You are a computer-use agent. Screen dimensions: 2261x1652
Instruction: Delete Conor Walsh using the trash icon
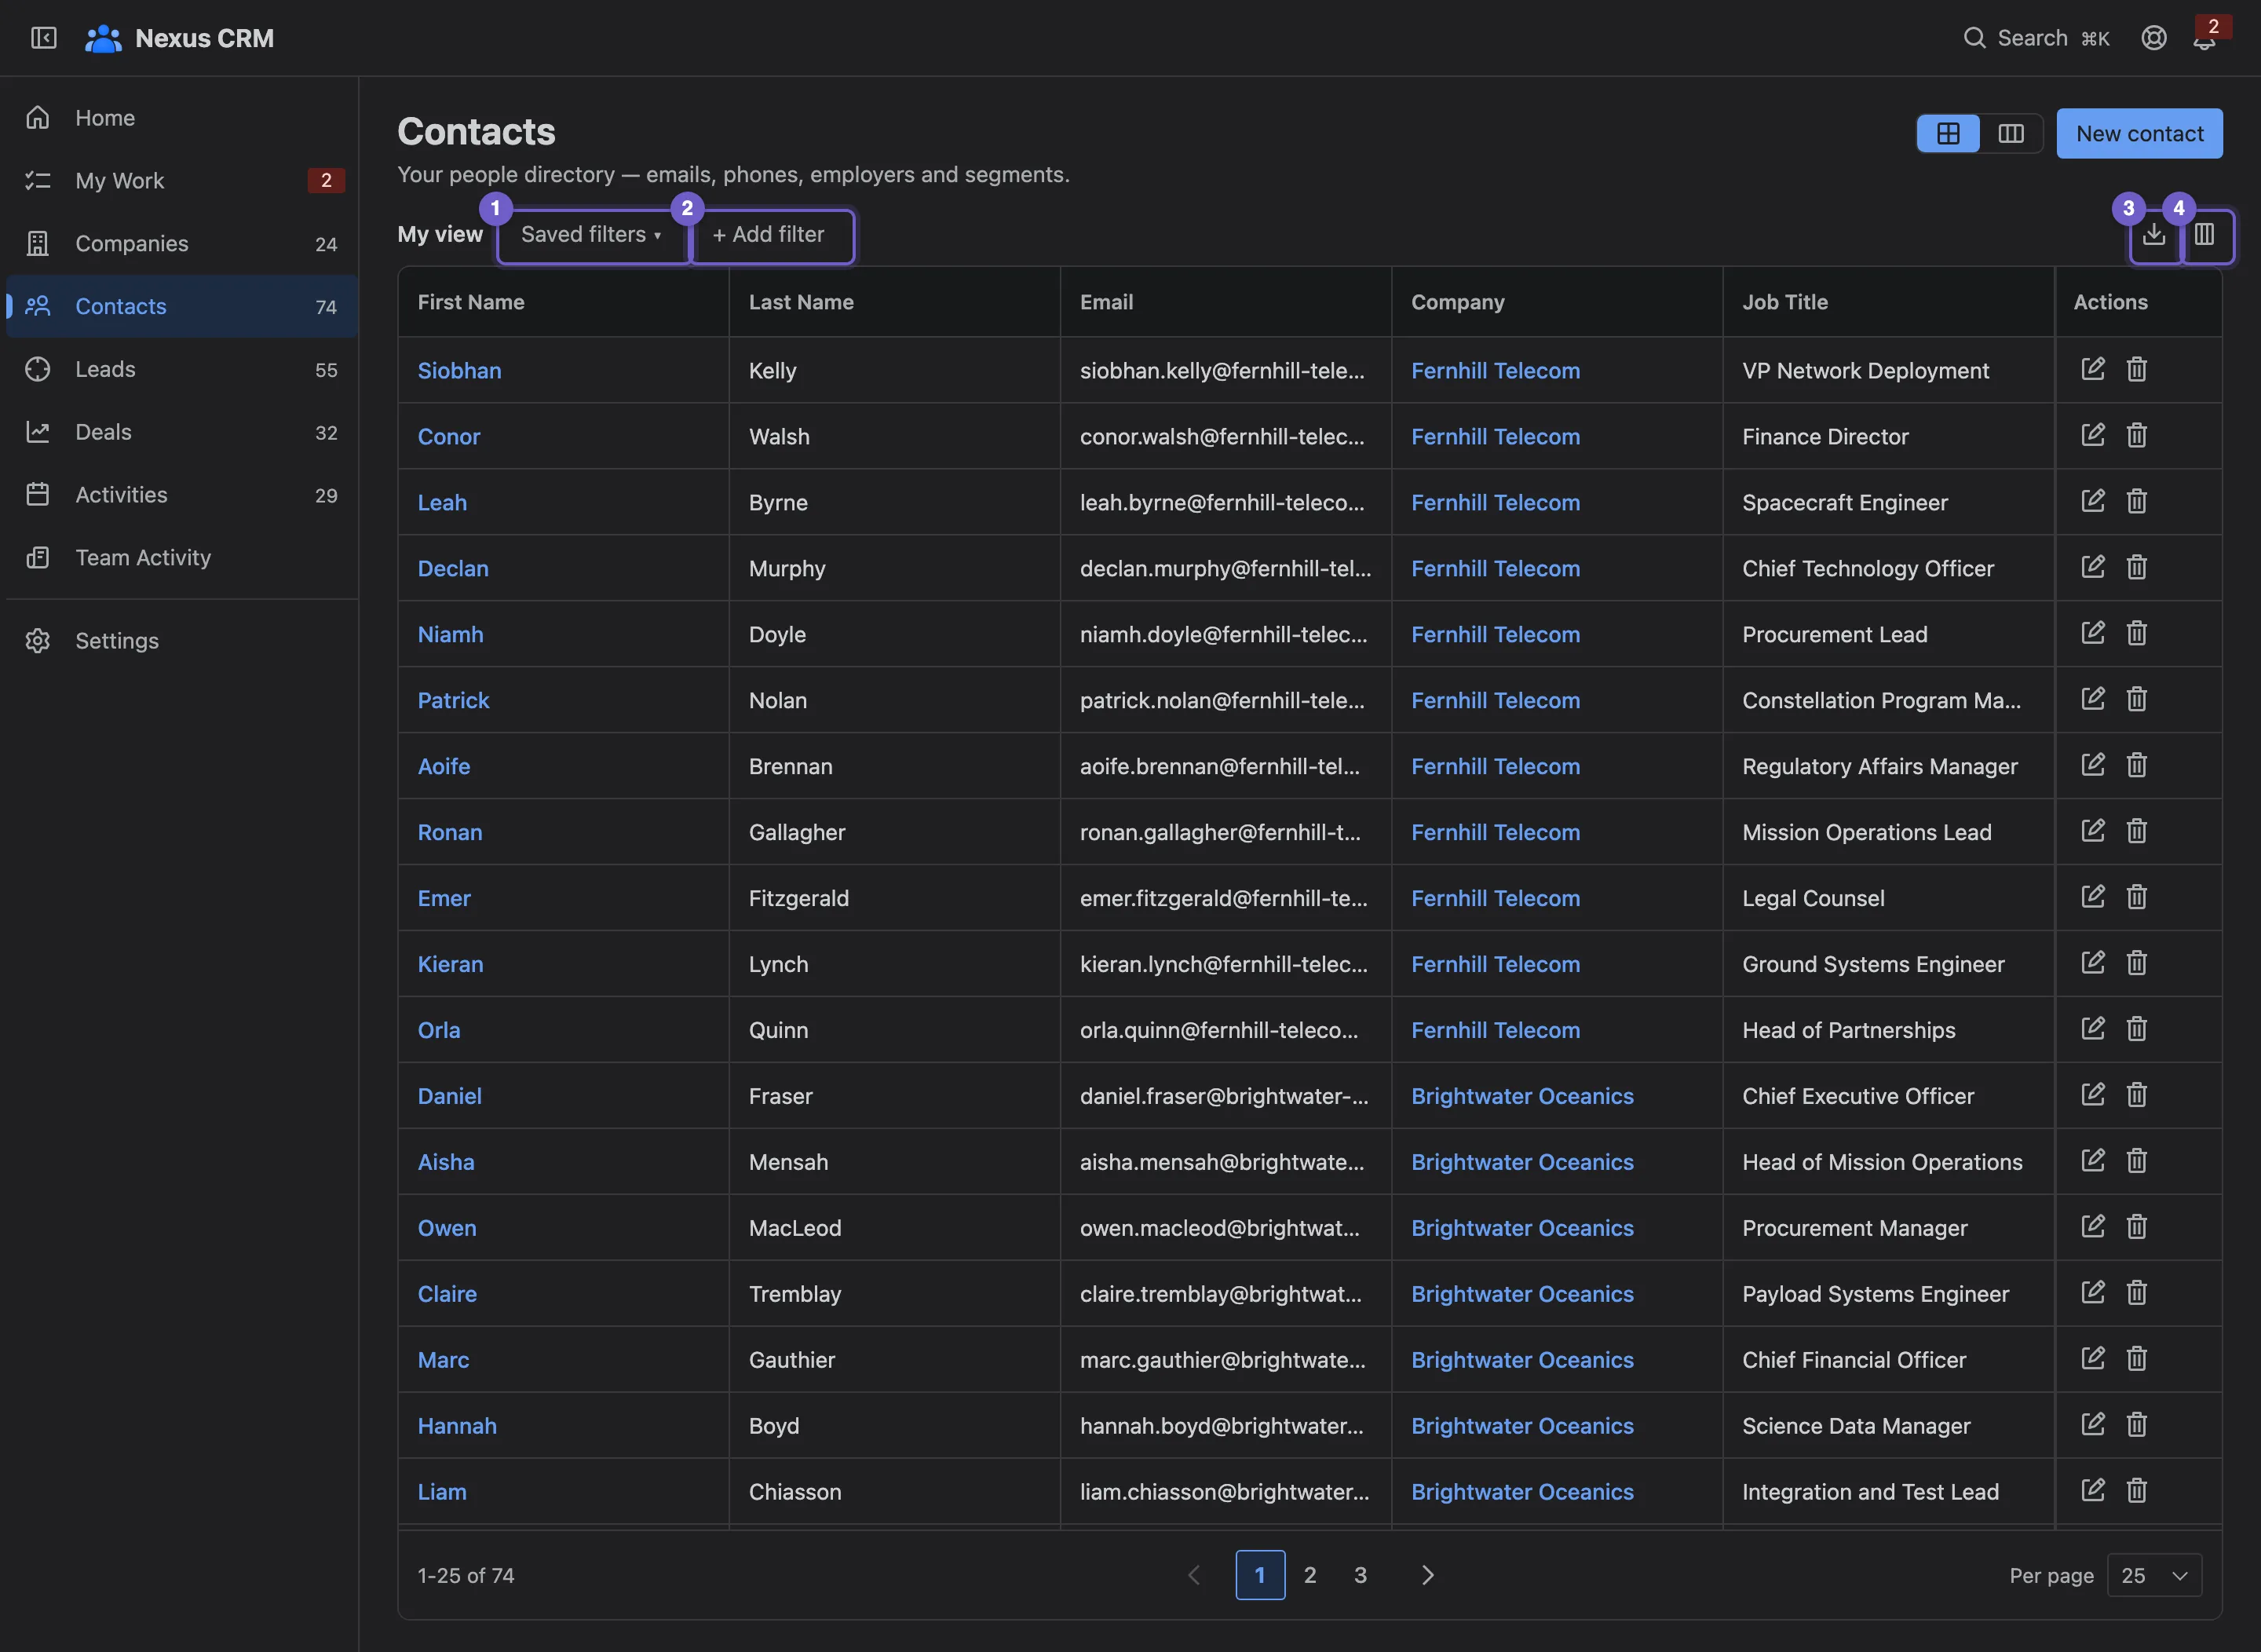tap(2136, 435)
